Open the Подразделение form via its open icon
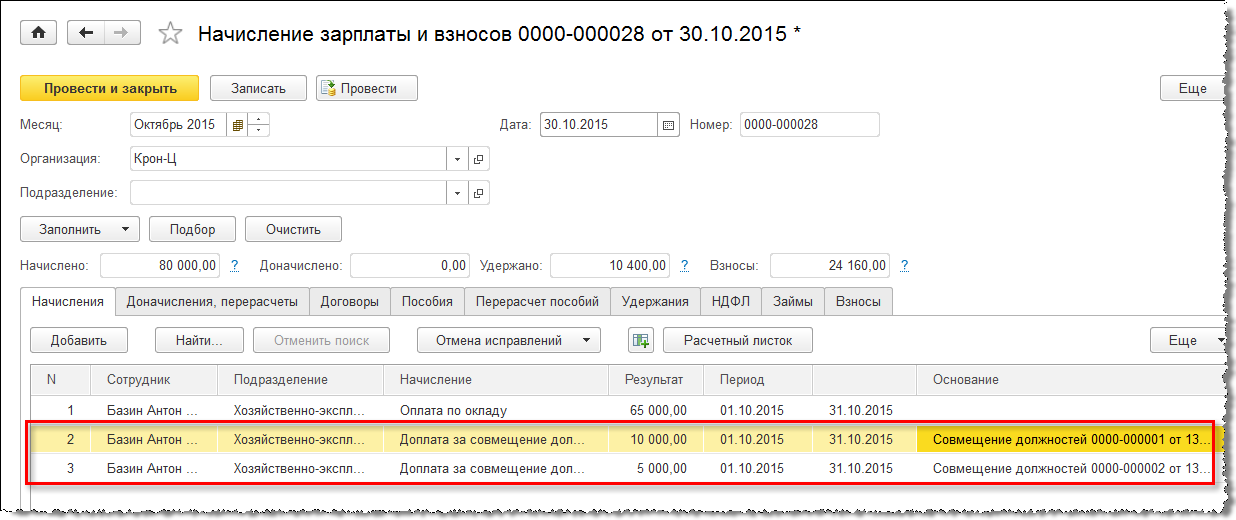 click(478, 192)
